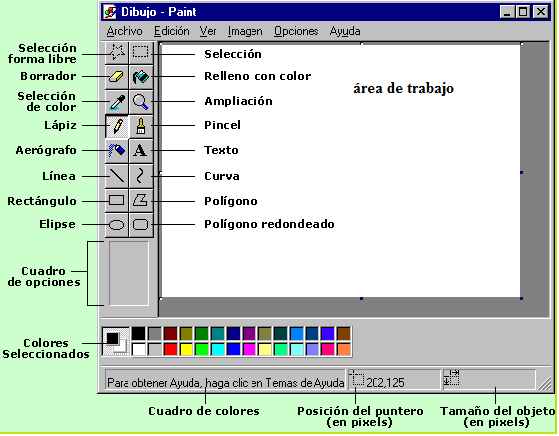
Task: Pick the bright red color swatch
Action: (170, 349)
